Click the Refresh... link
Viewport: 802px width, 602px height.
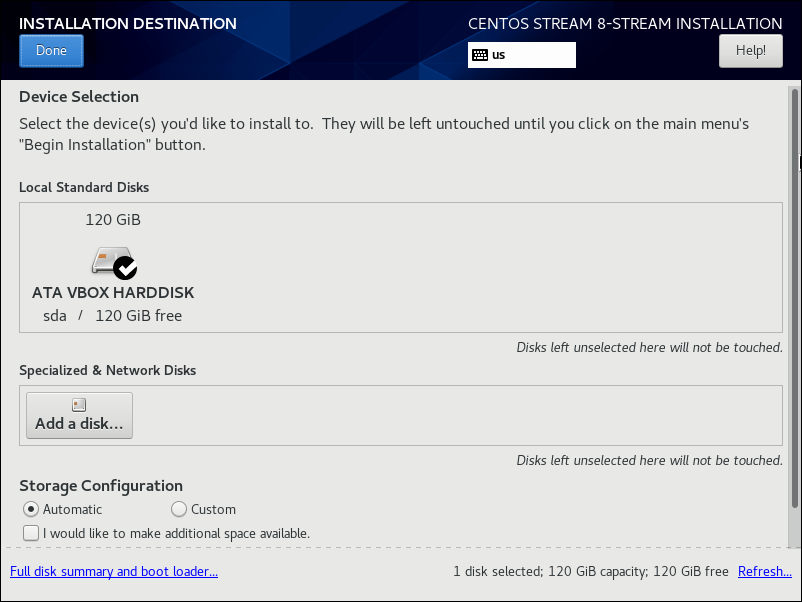tap(764, 572)
